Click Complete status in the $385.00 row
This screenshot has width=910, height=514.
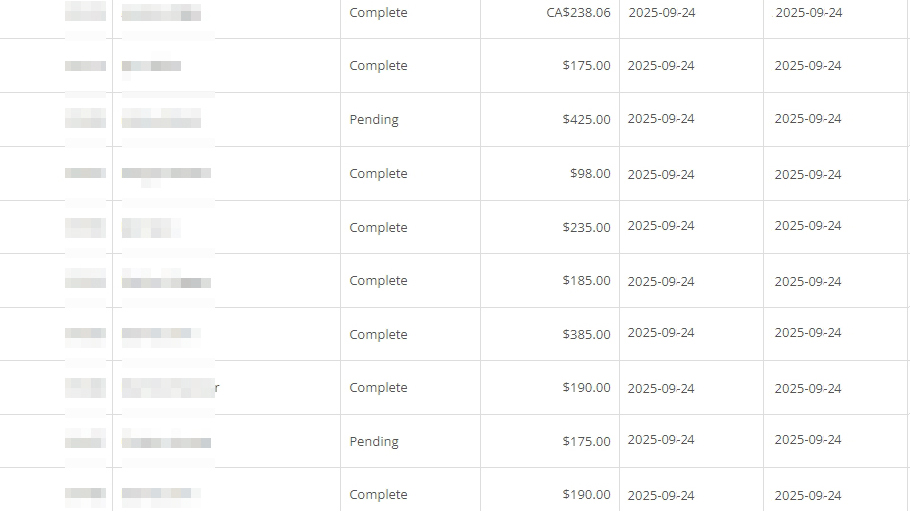[378, 335]
